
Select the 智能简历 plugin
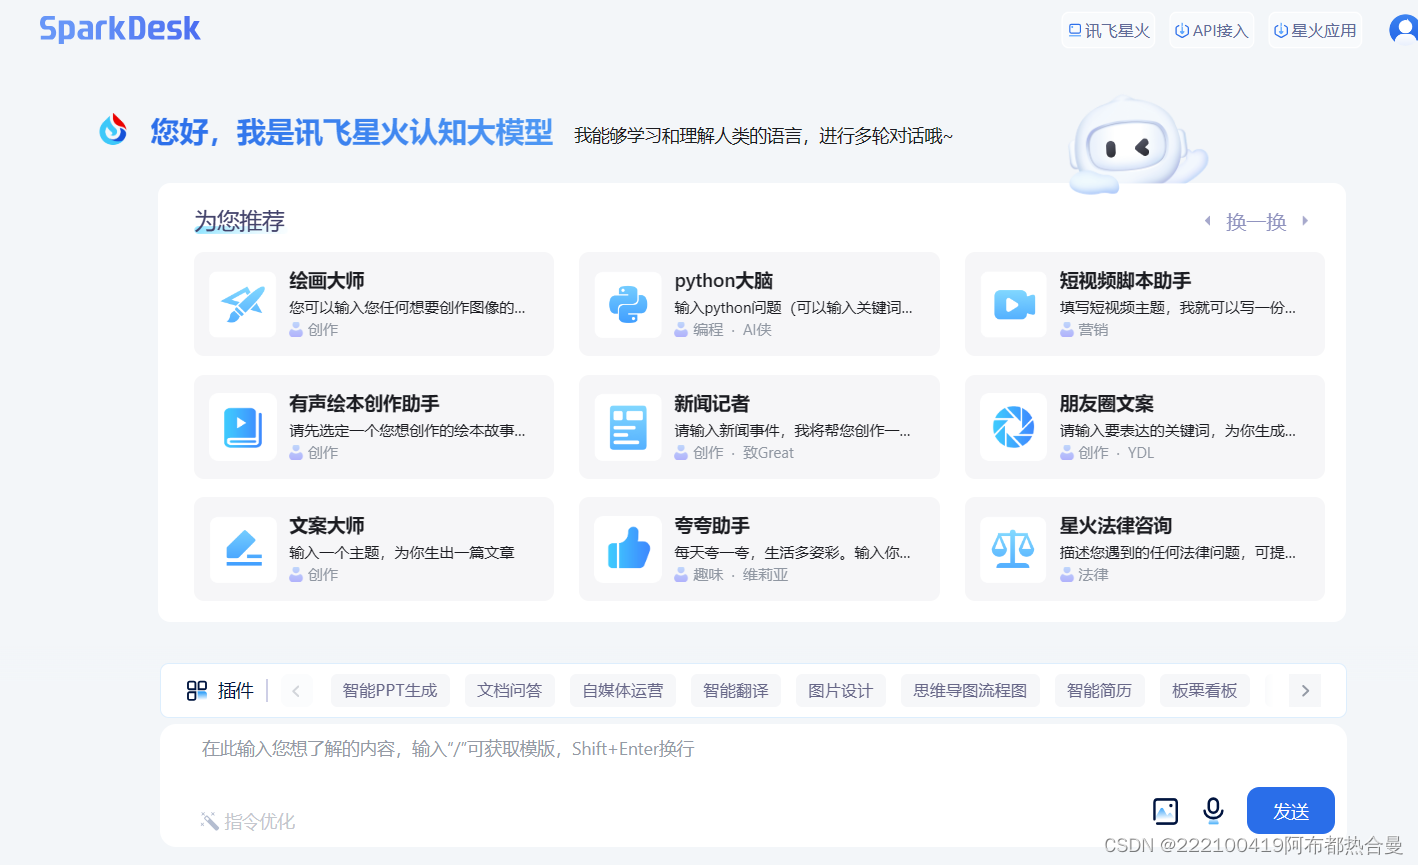click(x=1100, y=690)
